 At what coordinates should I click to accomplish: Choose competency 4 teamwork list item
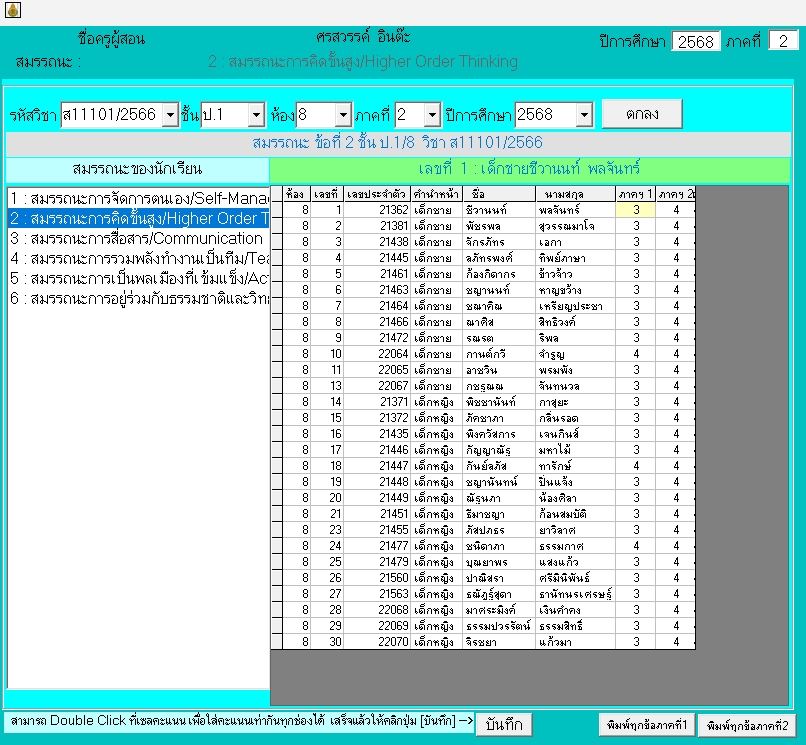point(138,258)
